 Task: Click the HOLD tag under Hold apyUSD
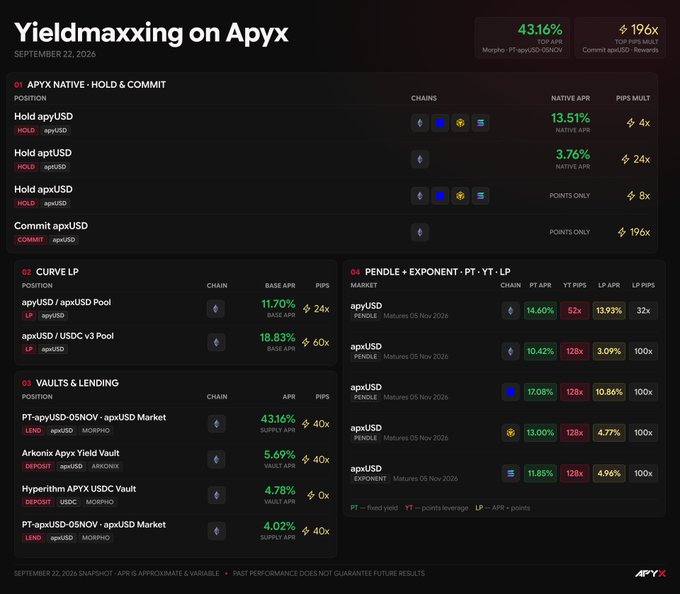[26, 130]
